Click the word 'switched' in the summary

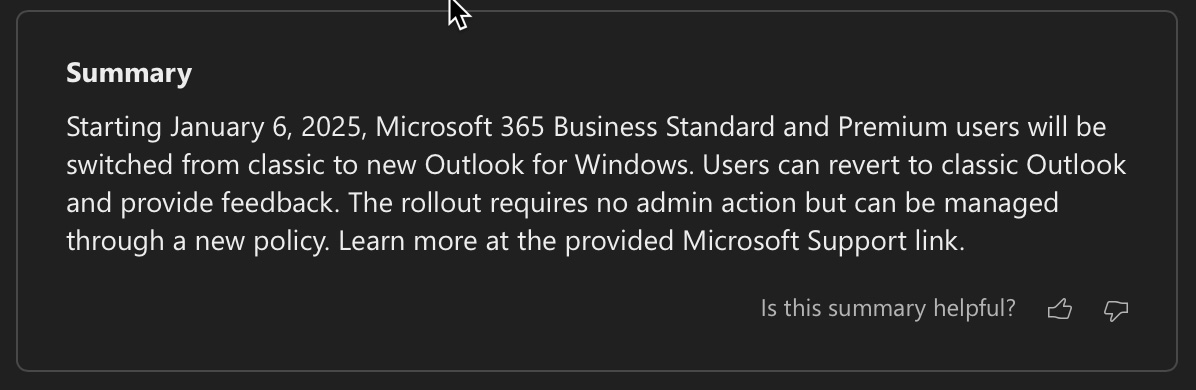[120, 165]
